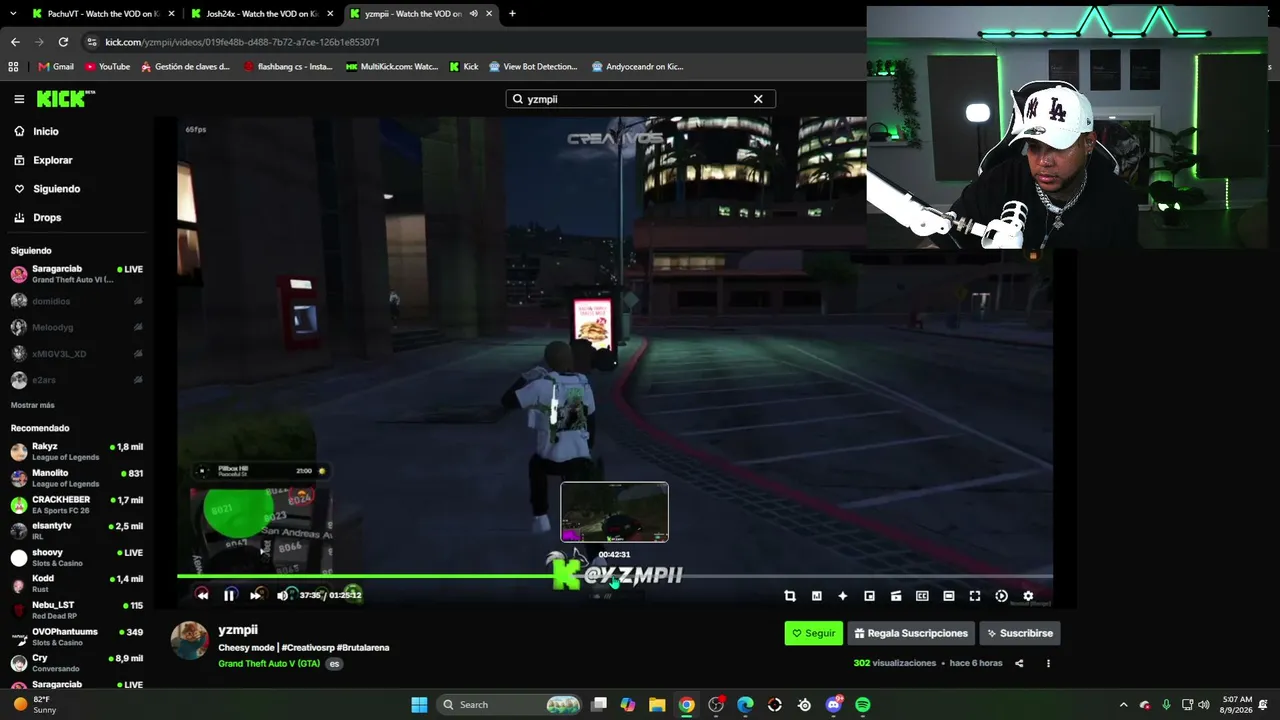Viewport: 1280px width, 720px height.
Task: Open the Andyoceandr on Kick bookmark
Action: [637, 67]
